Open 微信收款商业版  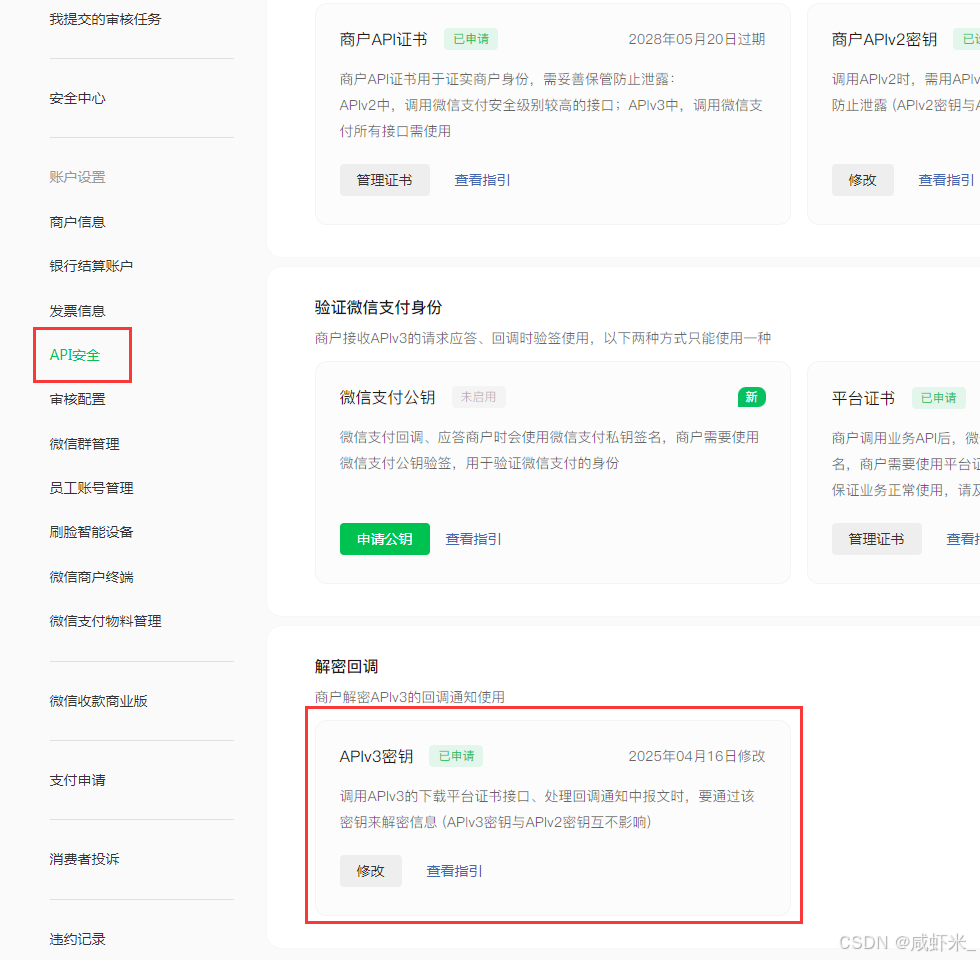[x=99, y=701]
